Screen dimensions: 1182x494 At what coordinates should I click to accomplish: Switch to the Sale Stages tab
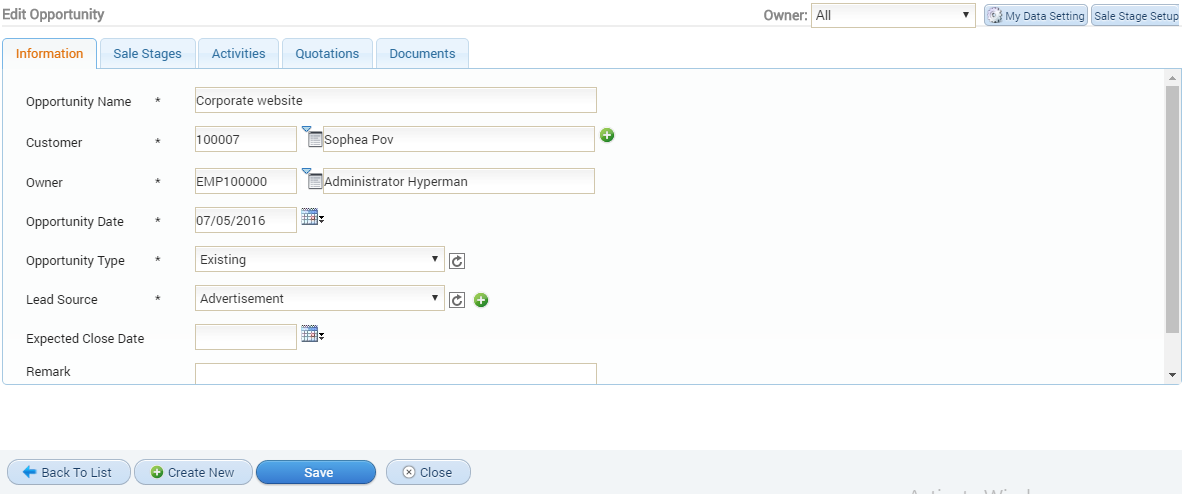tap(148, 54)
